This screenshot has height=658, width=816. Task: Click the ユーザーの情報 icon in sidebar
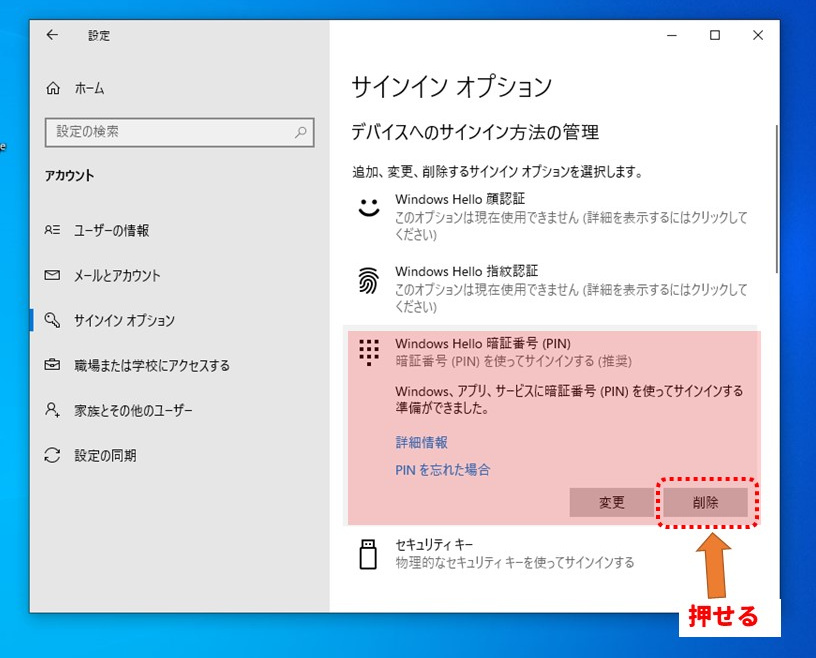pyautogui.click(x=53, y=230)
